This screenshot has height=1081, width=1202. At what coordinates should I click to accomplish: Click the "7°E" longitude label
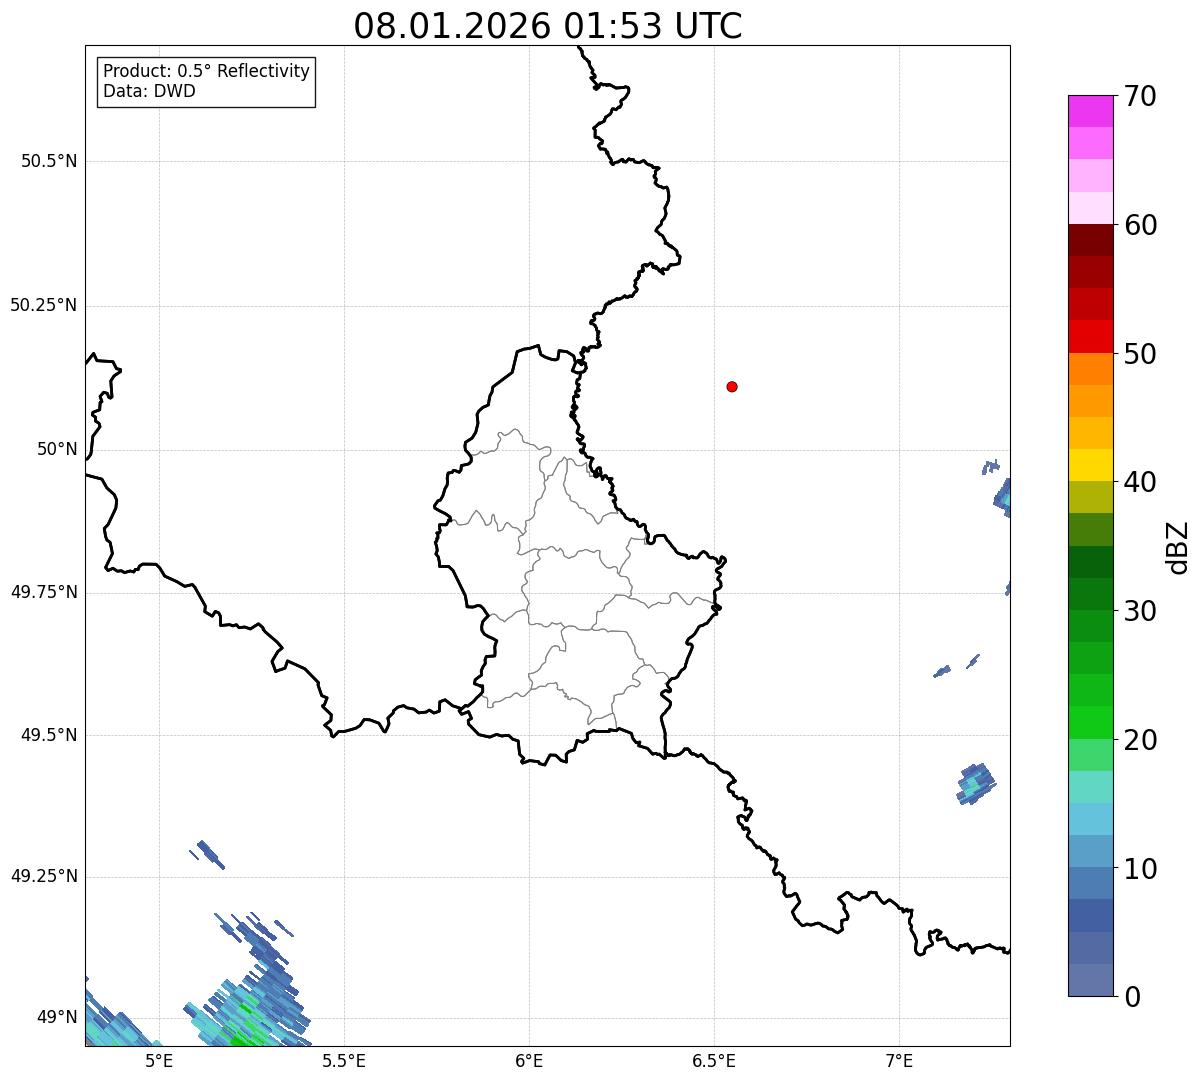899,1061
